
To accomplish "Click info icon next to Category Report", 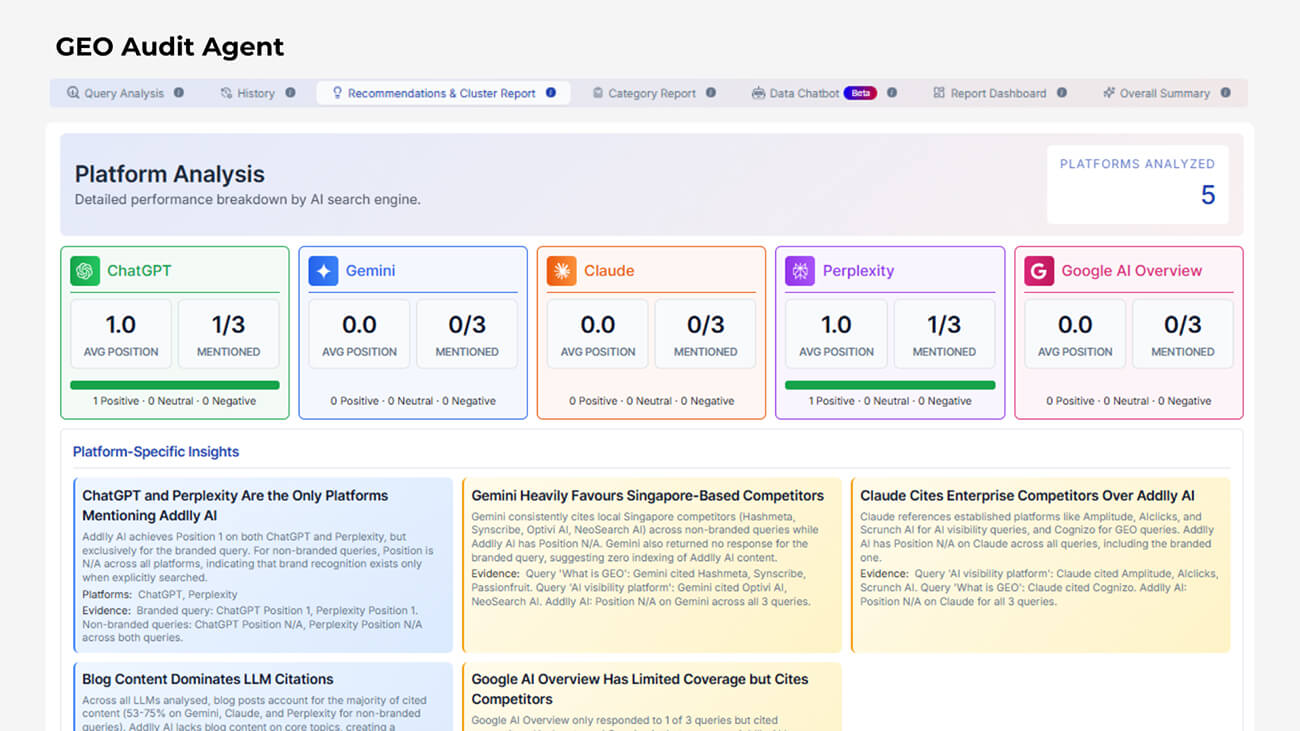I will 711,93.
